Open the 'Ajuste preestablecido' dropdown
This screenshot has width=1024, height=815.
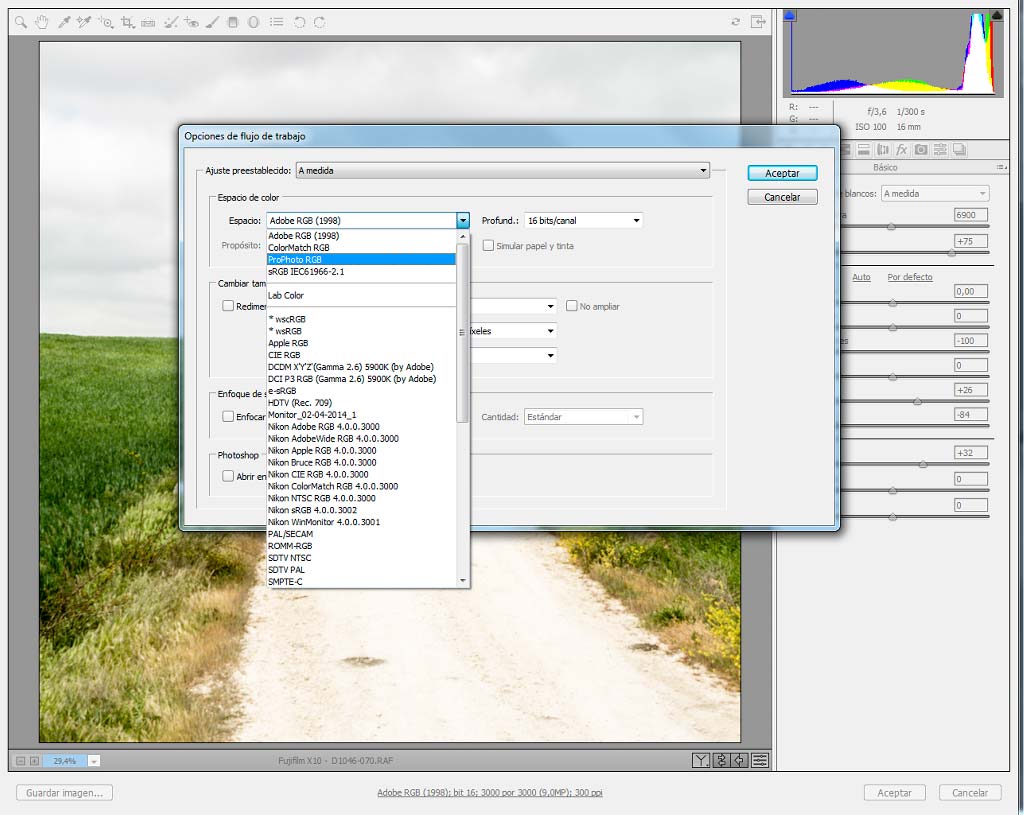[503, 170]
